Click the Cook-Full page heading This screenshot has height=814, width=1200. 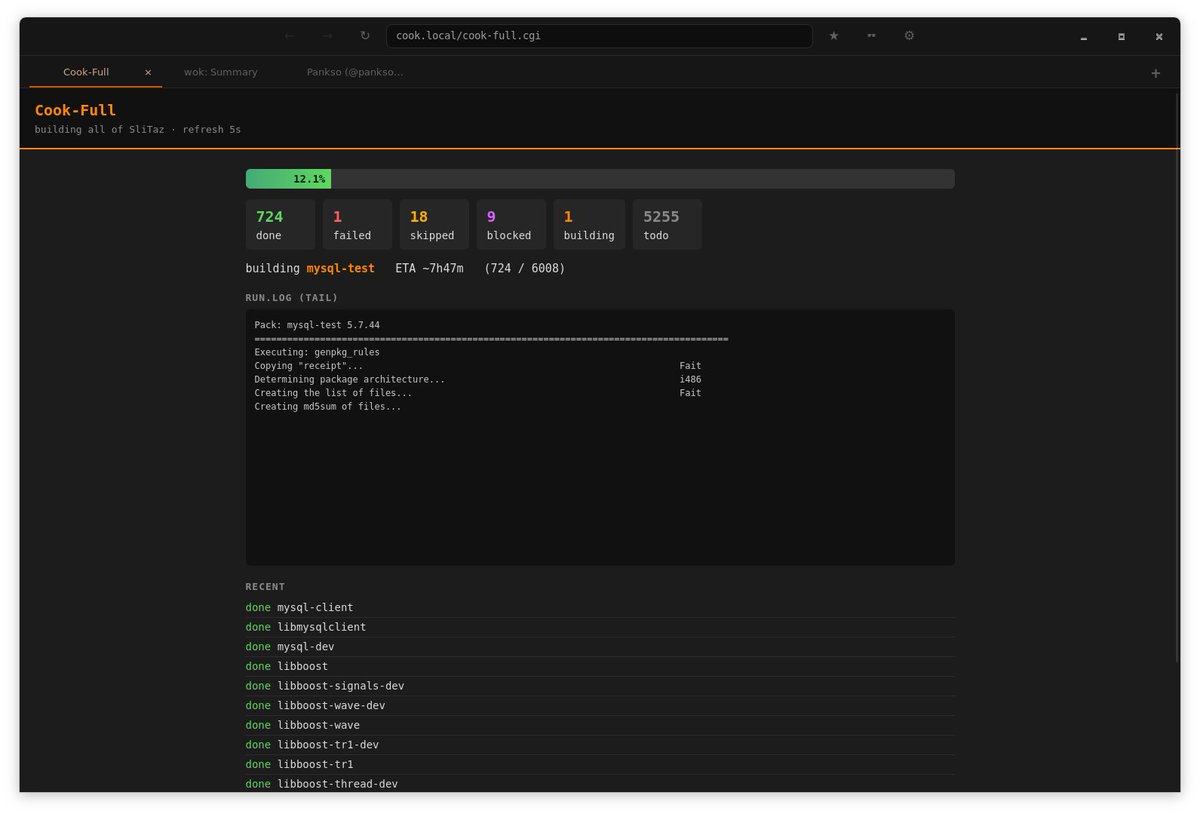[x=75, y=110]
